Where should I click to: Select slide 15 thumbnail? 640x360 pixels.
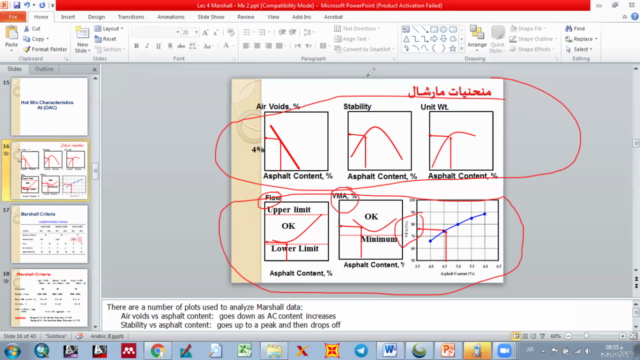coord(49,107)
